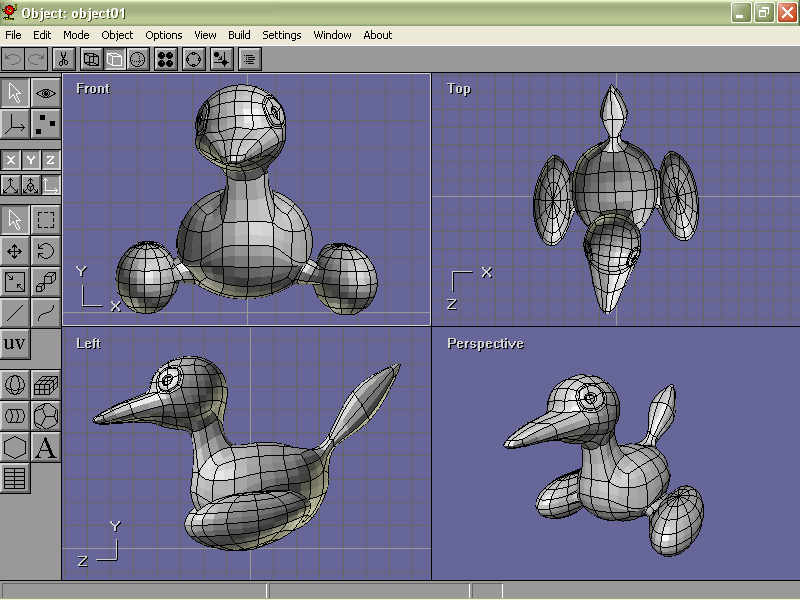Click the Top viewport label
The height and width of the screenshot is (600, 800).
(459, 89)
